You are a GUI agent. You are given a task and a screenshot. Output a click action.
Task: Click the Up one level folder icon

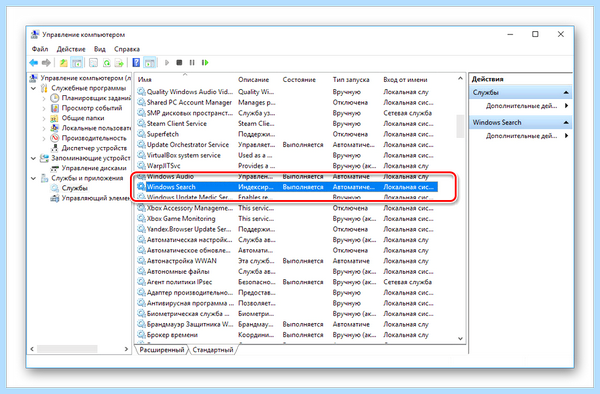click(64, 63)
